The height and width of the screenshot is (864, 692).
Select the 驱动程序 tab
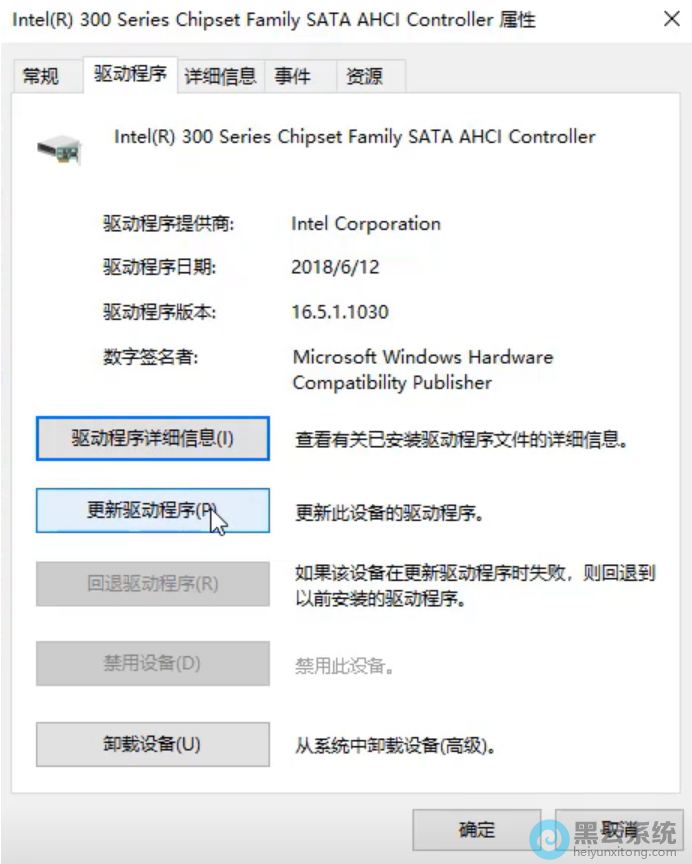130,74
